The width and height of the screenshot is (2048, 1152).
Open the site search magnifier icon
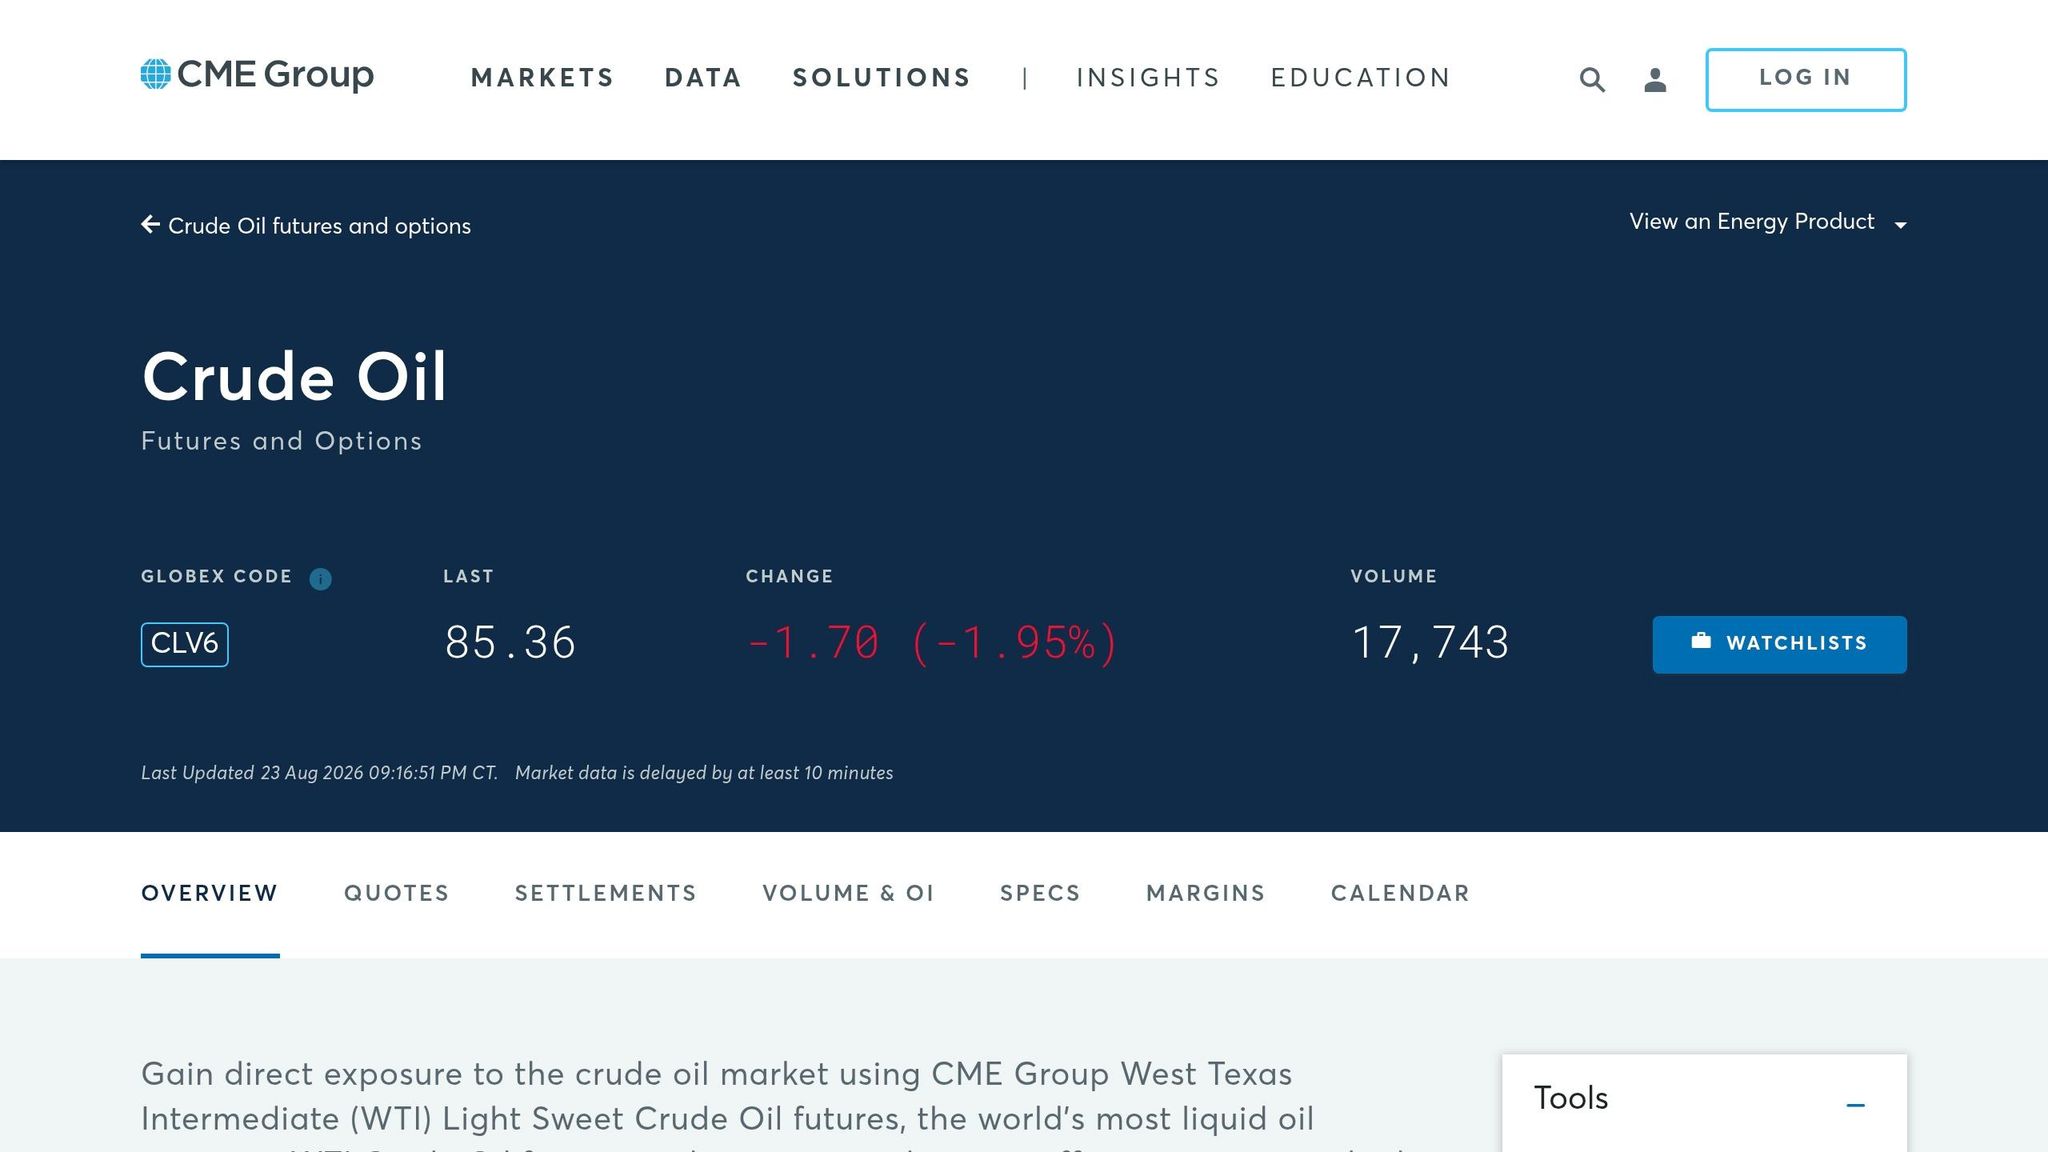pos(1592,80)
